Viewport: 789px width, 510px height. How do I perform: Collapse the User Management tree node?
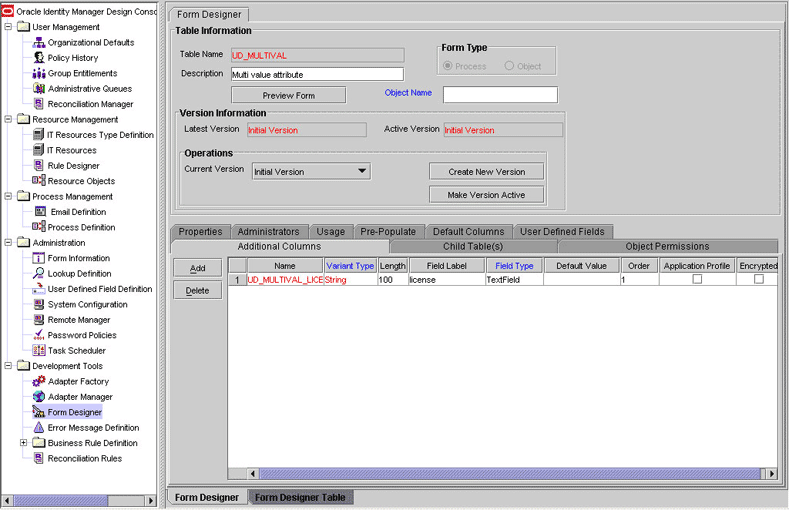tap(8, 27)
